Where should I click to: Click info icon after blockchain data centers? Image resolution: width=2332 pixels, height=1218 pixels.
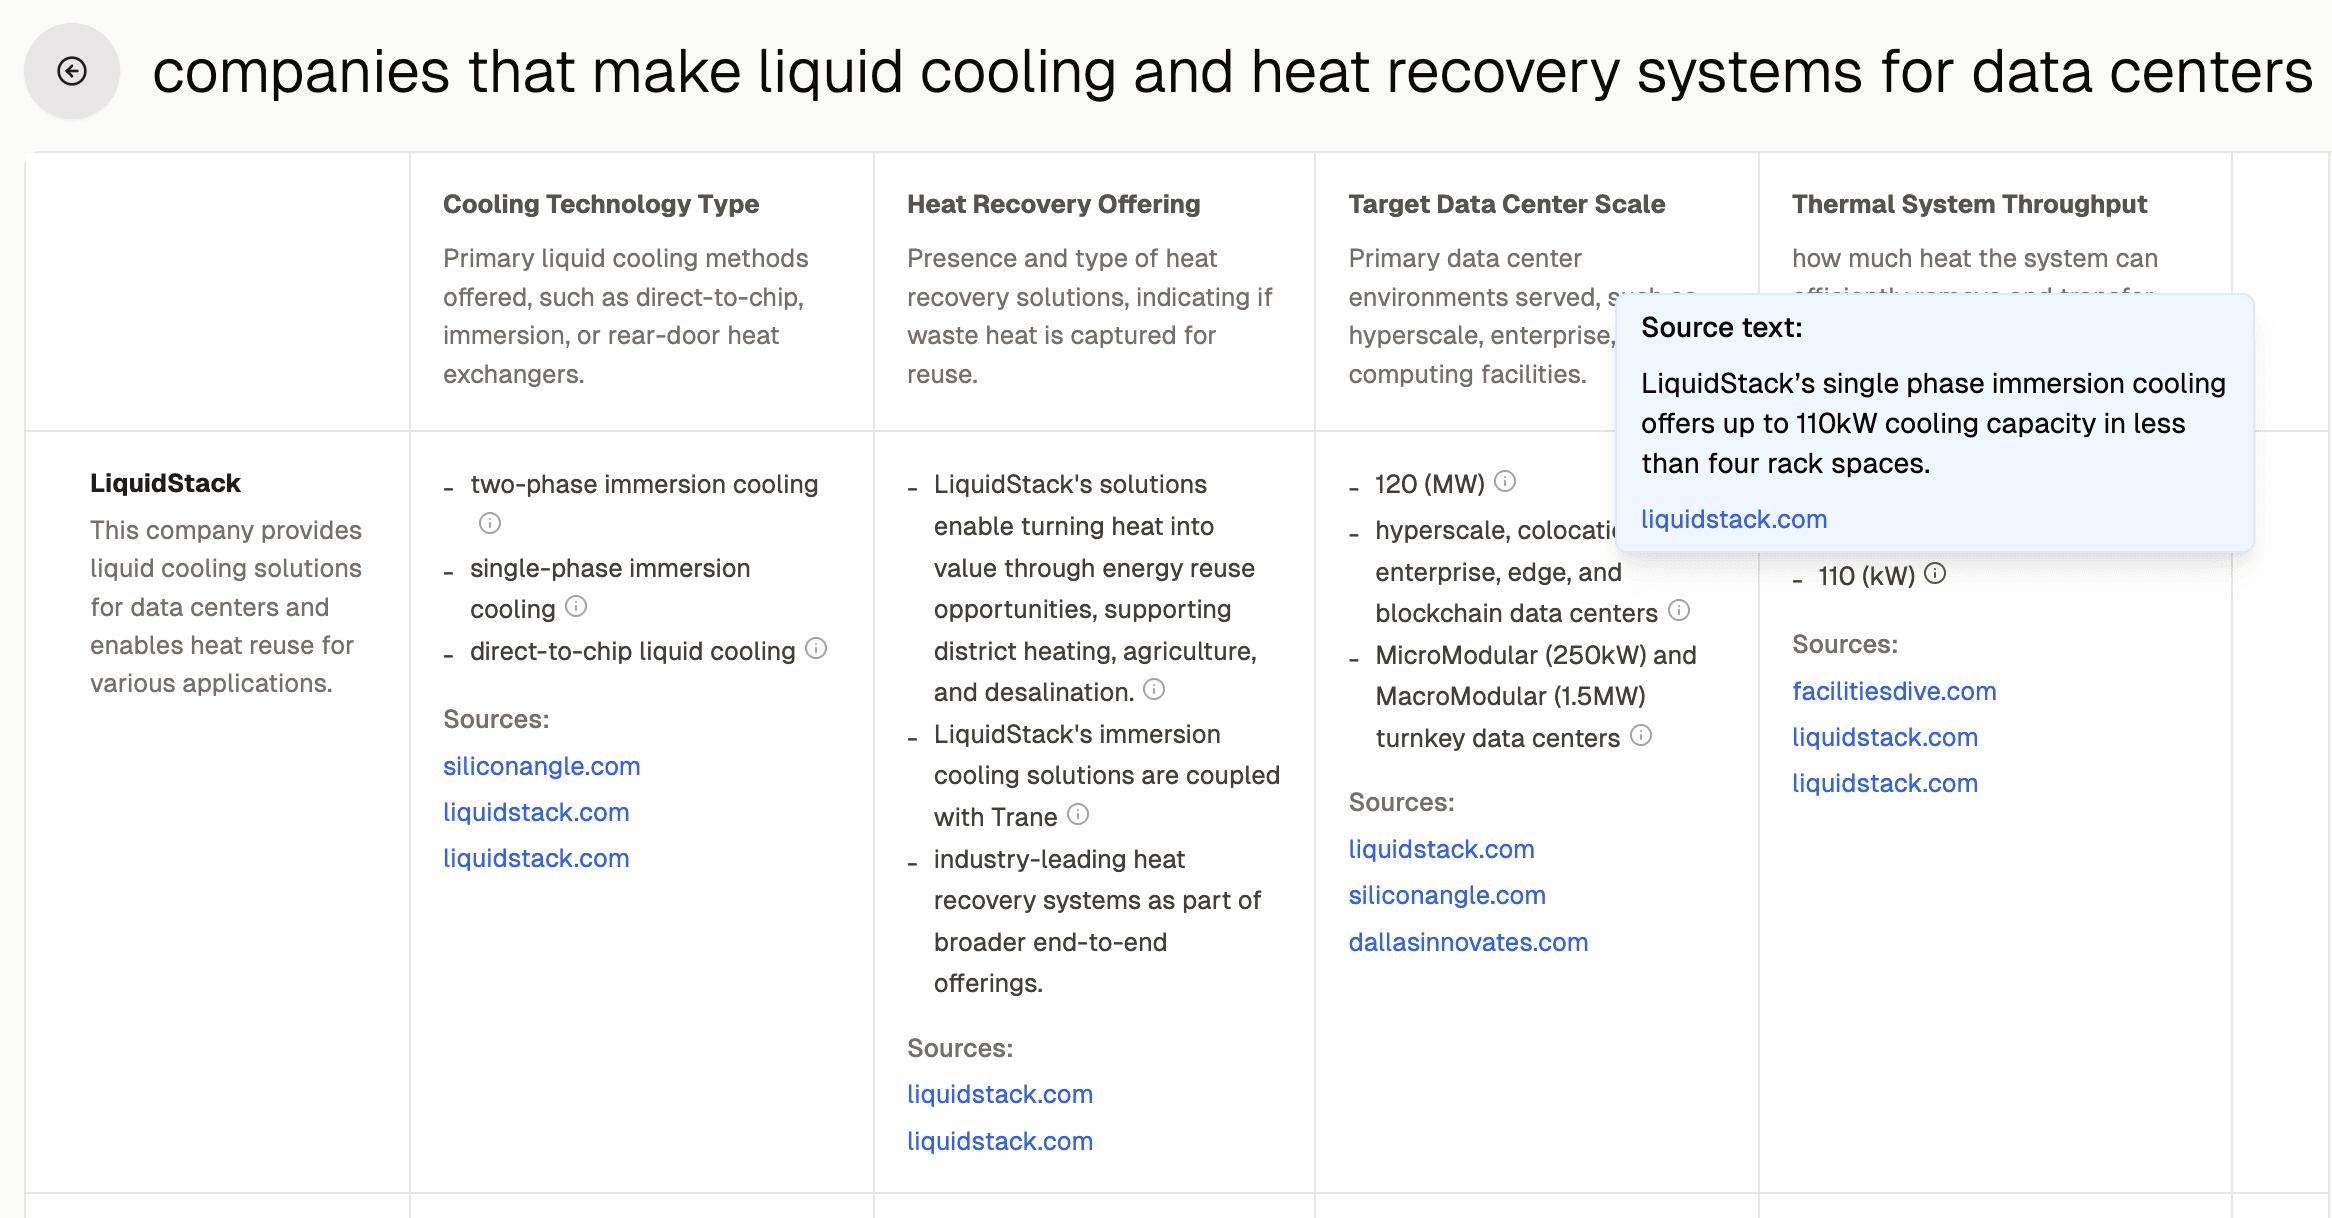[x=1679, y=610]
